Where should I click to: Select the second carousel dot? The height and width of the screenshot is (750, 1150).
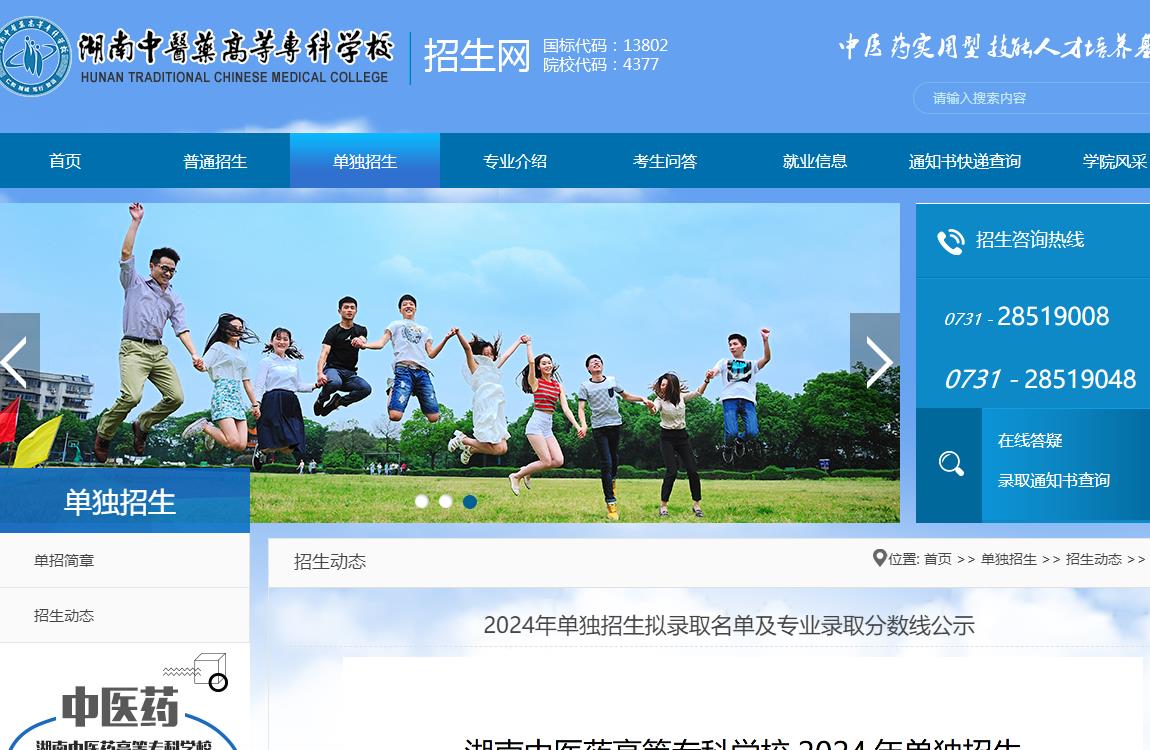click(x=445, y=501)
